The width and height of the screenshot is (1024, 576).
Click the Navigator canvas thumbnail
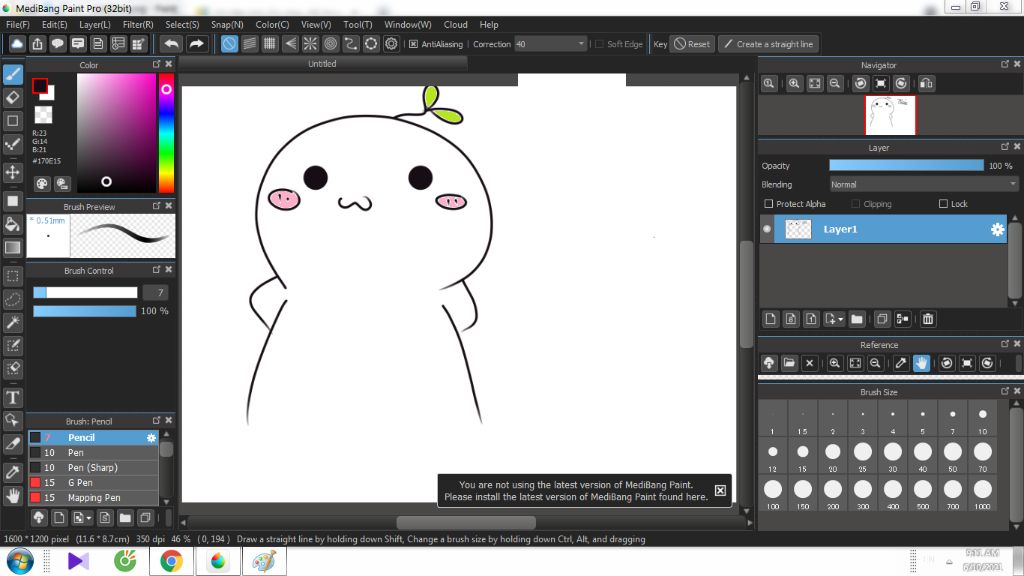point(890,115)
